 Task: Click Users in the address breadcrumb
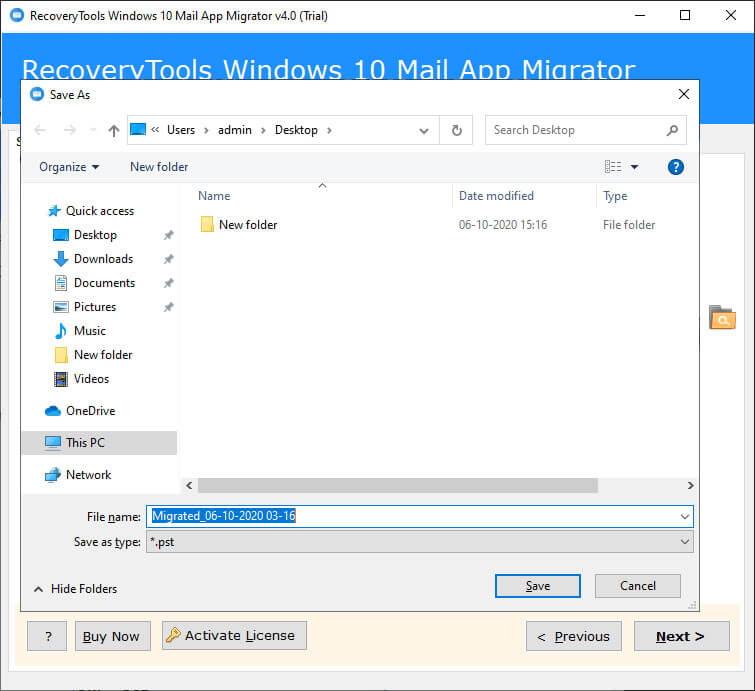pos(181,130)
